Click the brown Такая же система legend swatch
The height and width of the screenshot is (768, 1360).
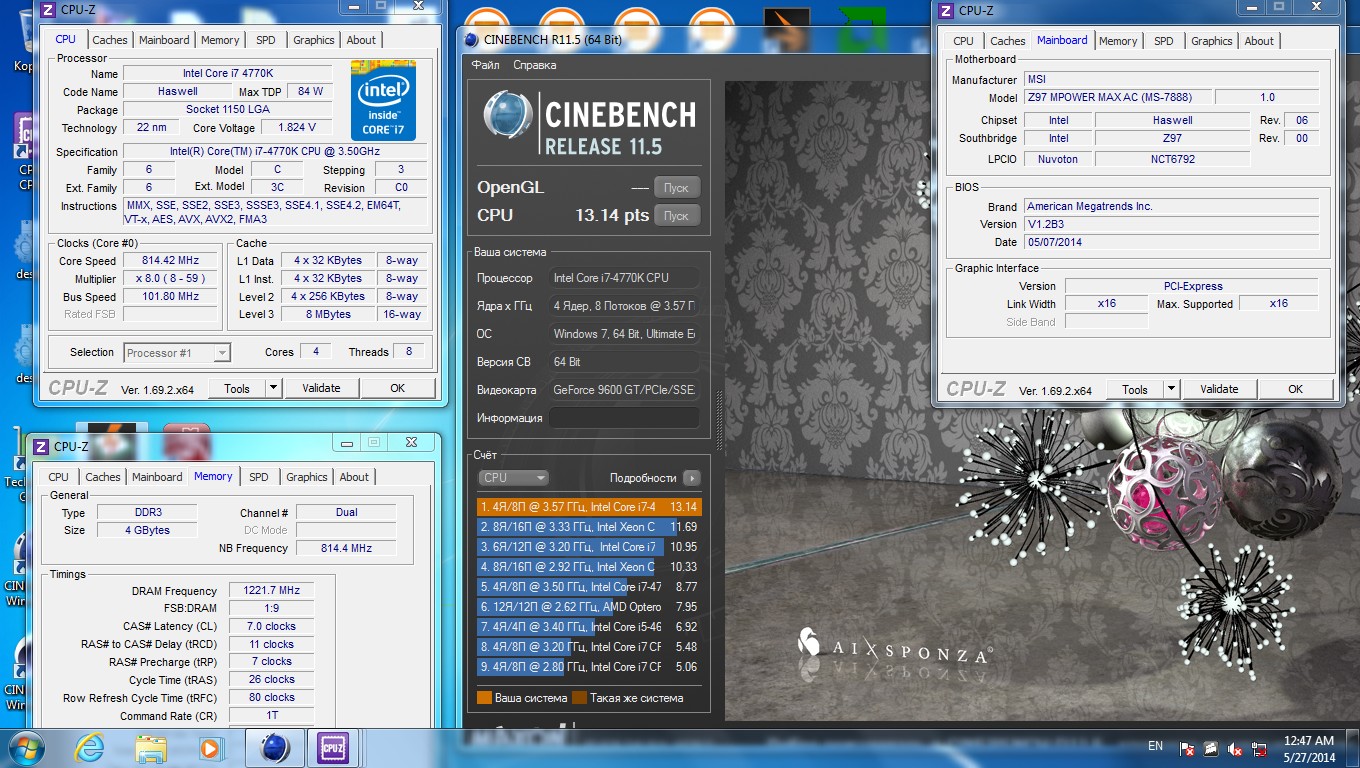pos(579,698)
